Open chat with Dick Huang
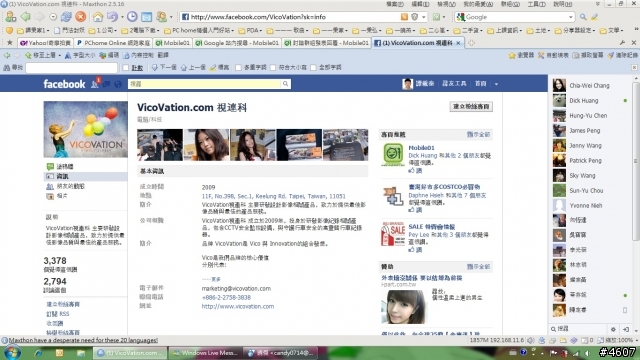Image resolution: width=640 pixels, height=360 pixels. [590, 100]
